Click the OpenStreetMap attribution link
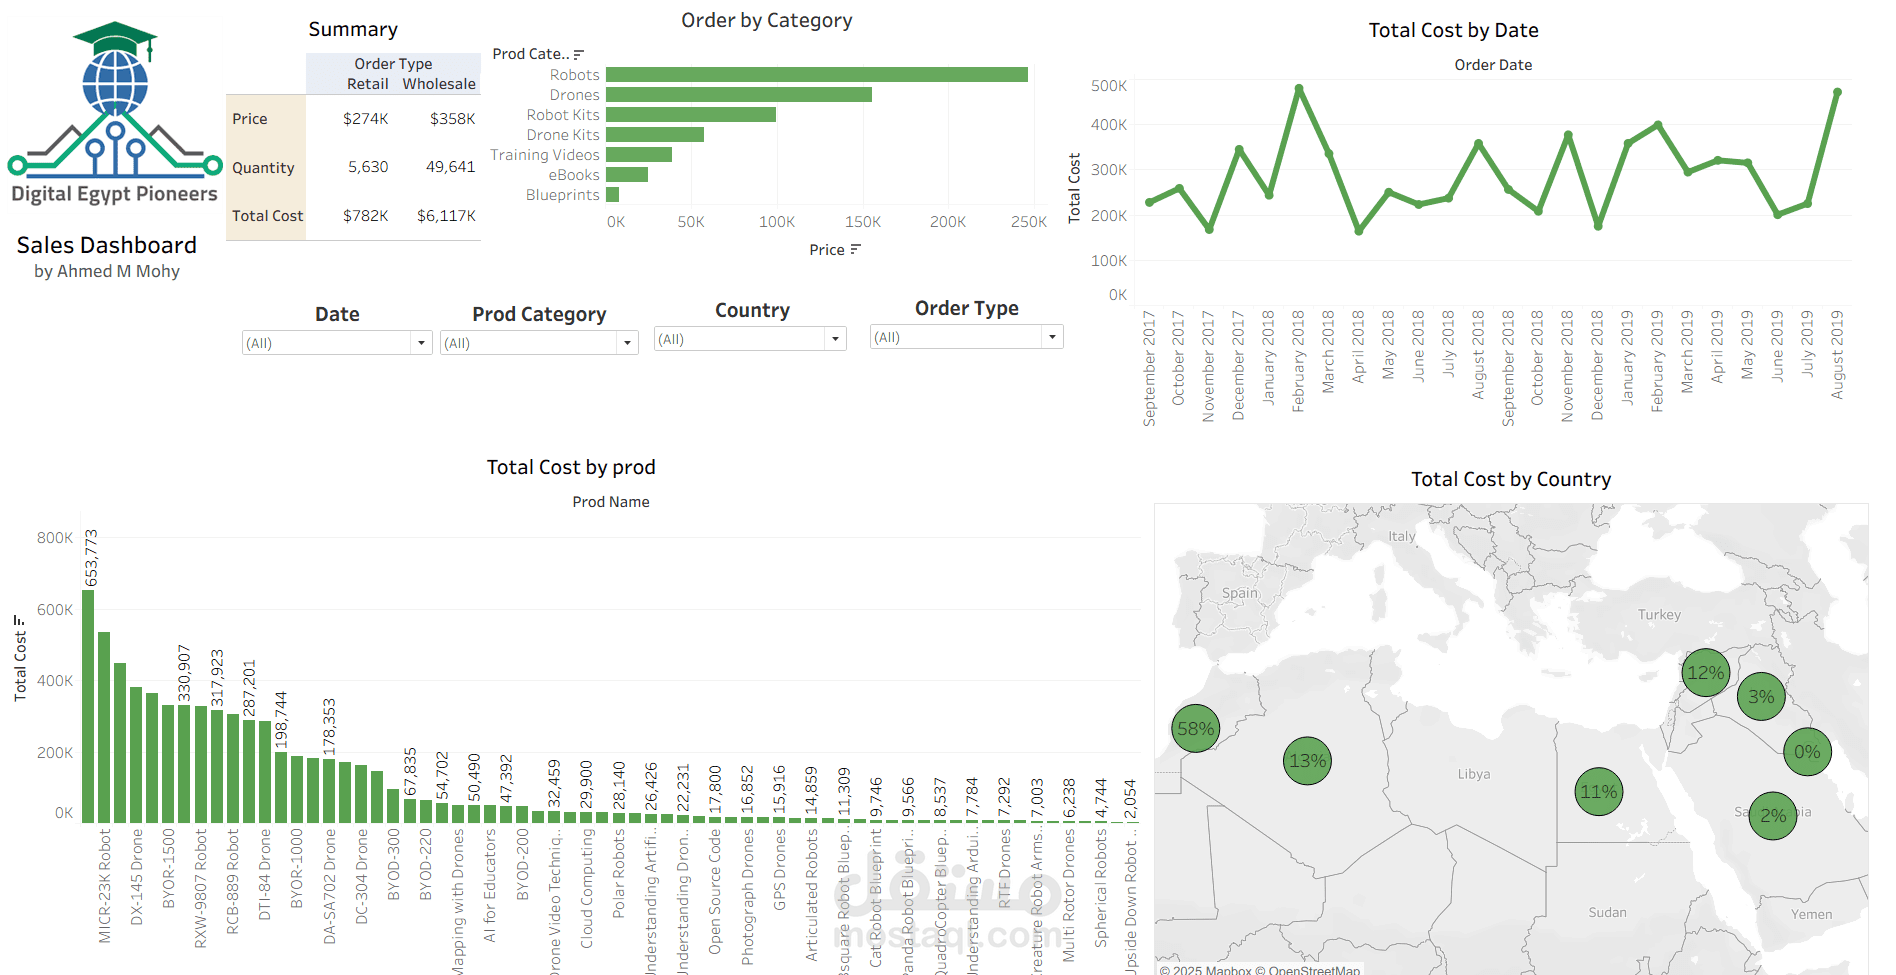 click(1308, 969)
